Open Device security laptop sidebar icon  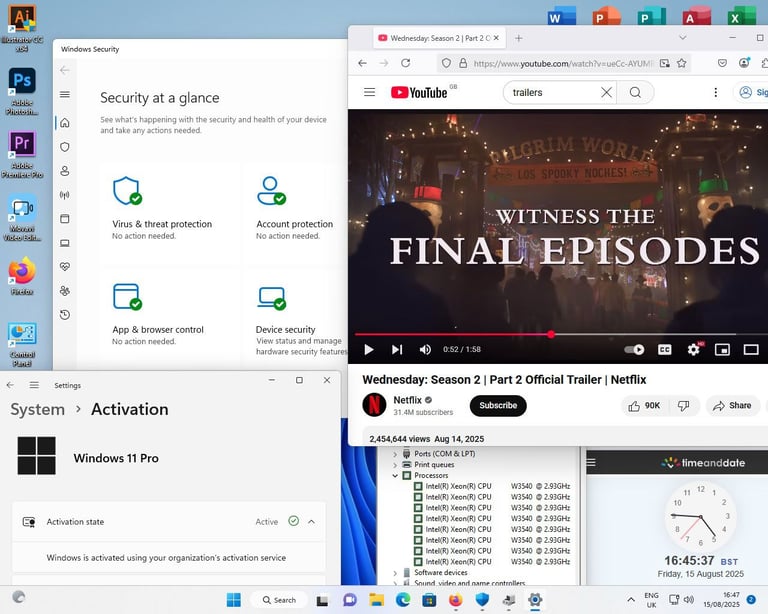point(65,243)
